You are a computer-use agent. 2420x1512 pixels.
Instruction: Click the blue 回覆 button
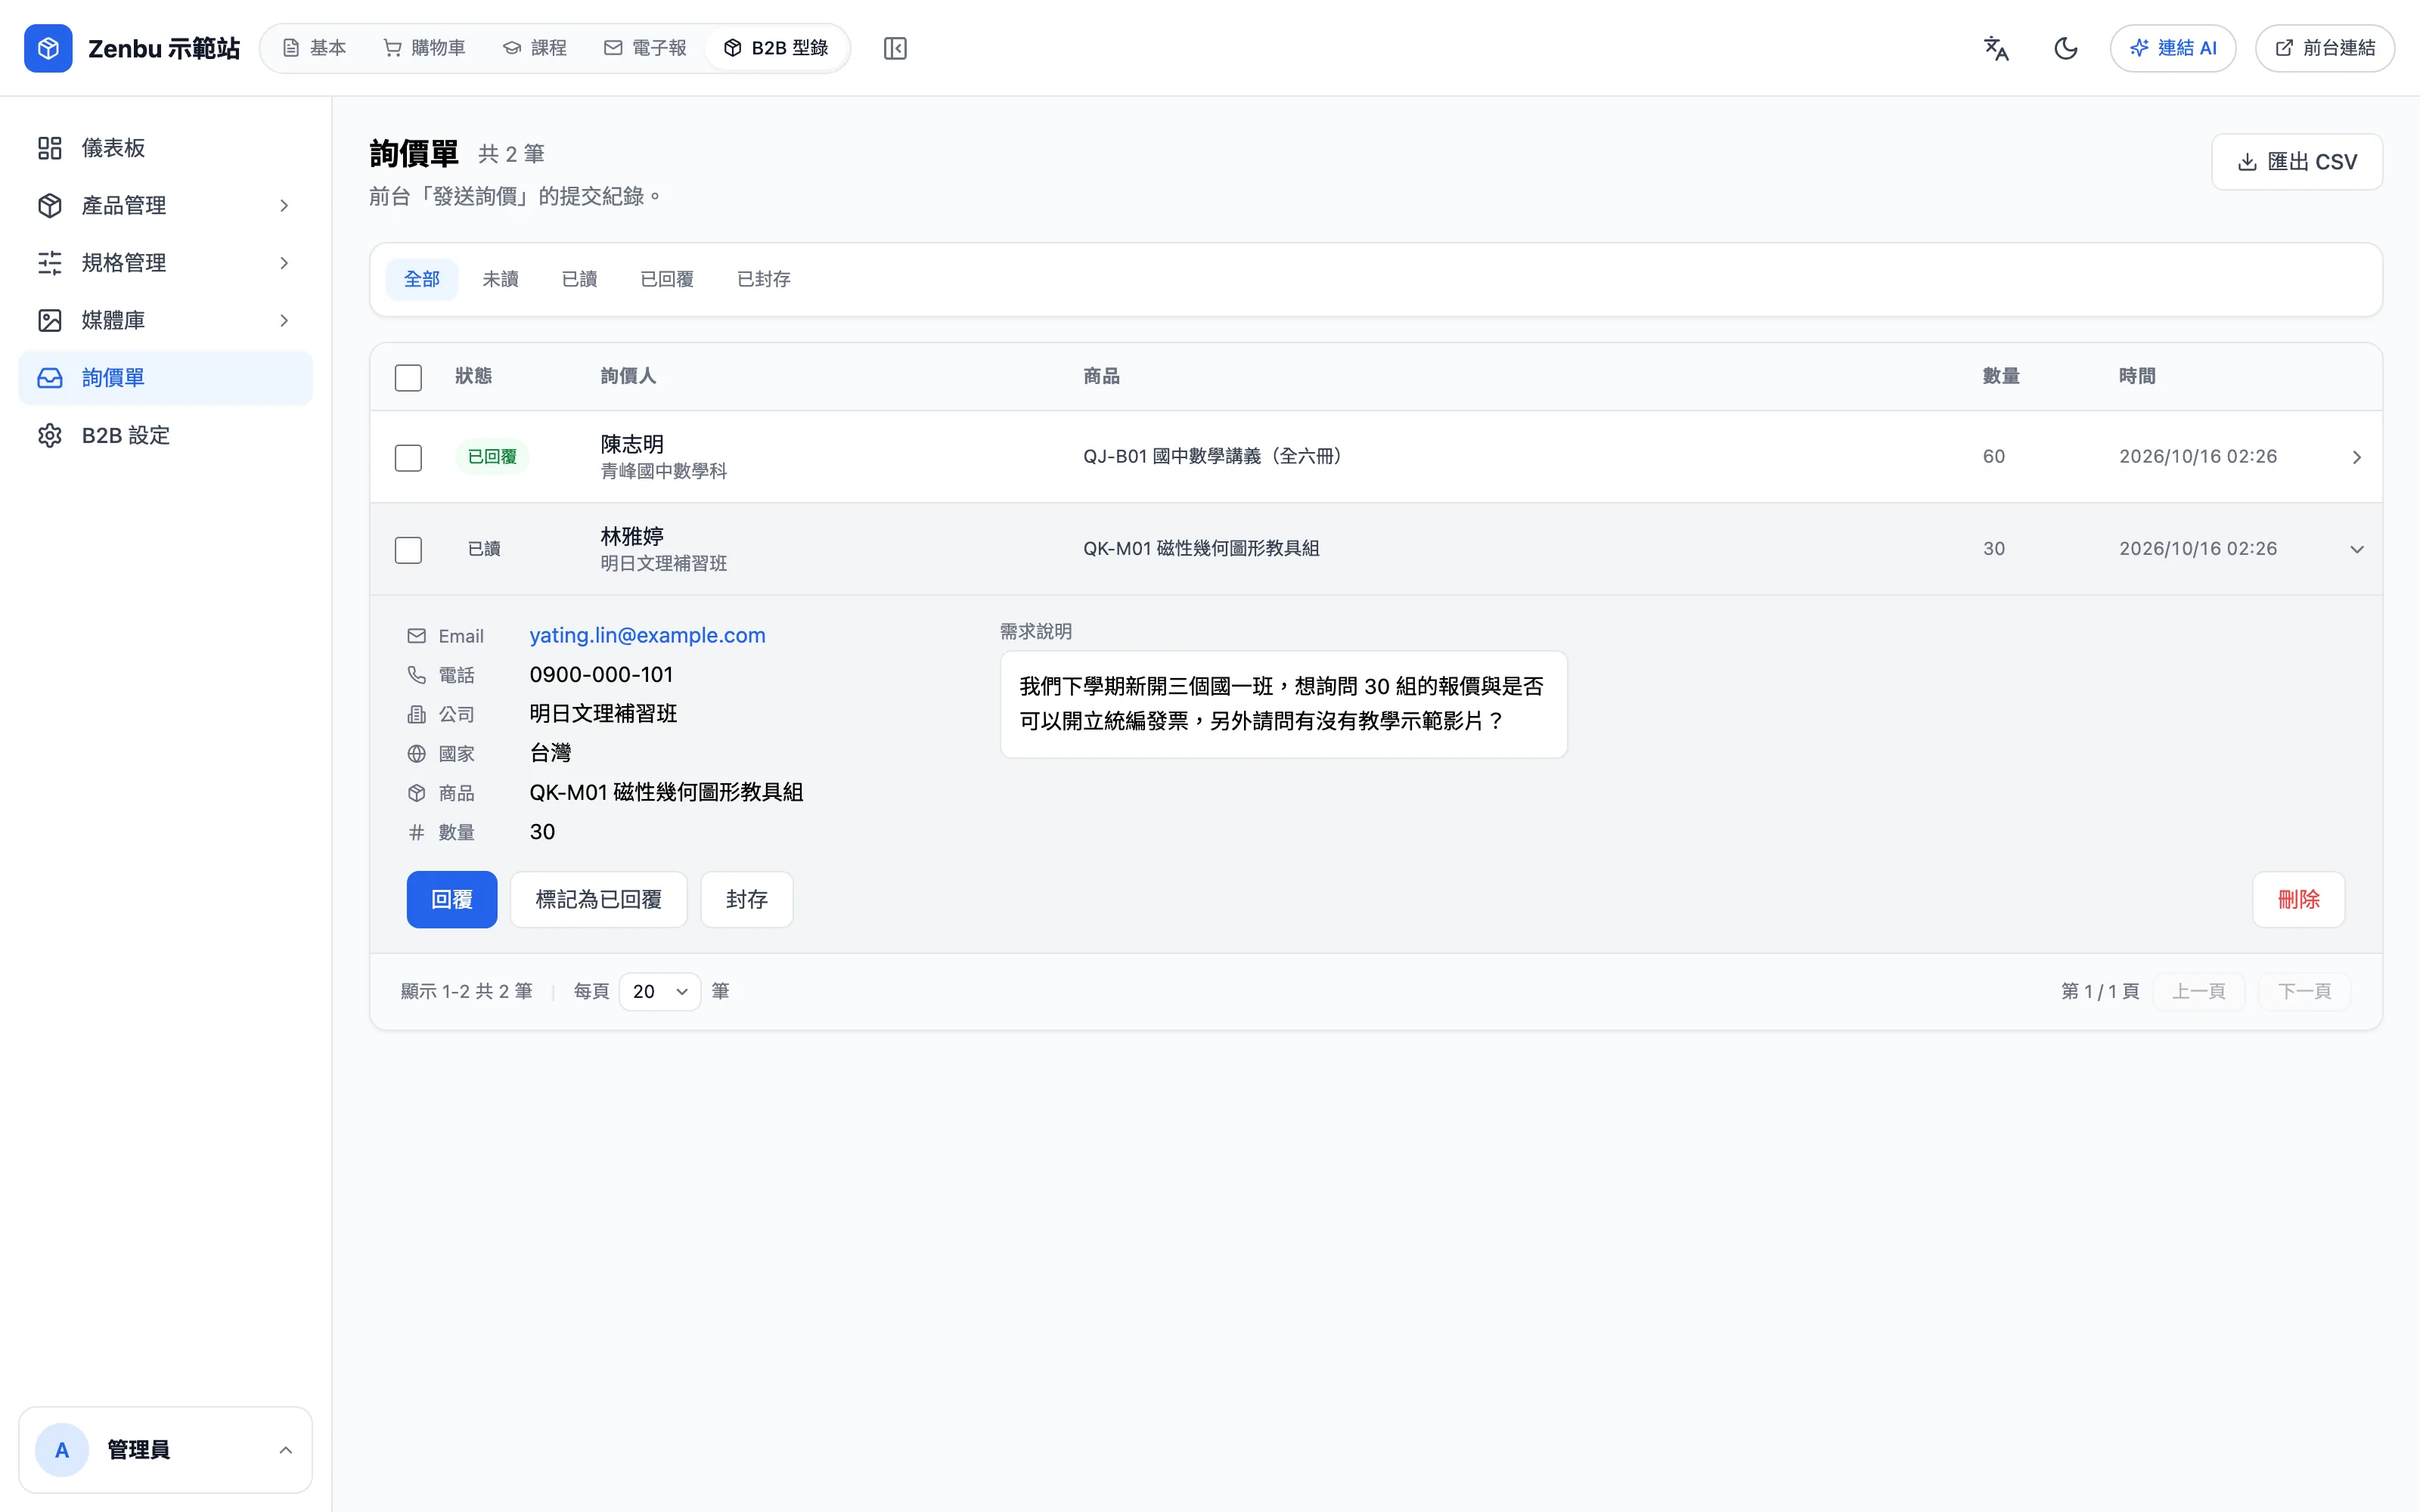click(x=452, y=900)
